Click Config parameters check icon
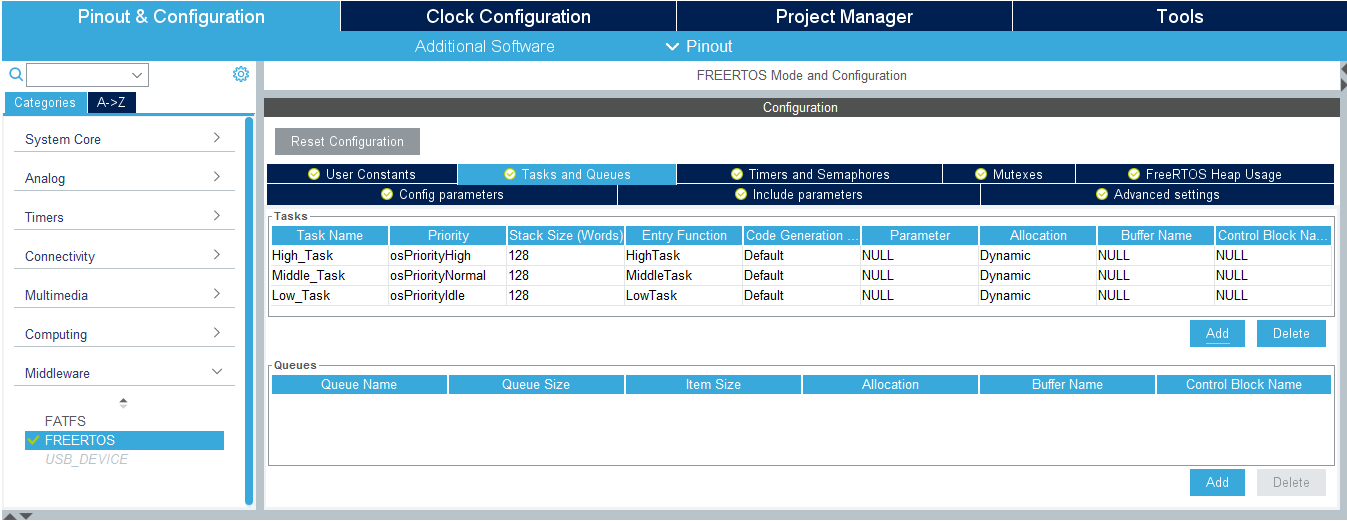 [x=387, y=194]
